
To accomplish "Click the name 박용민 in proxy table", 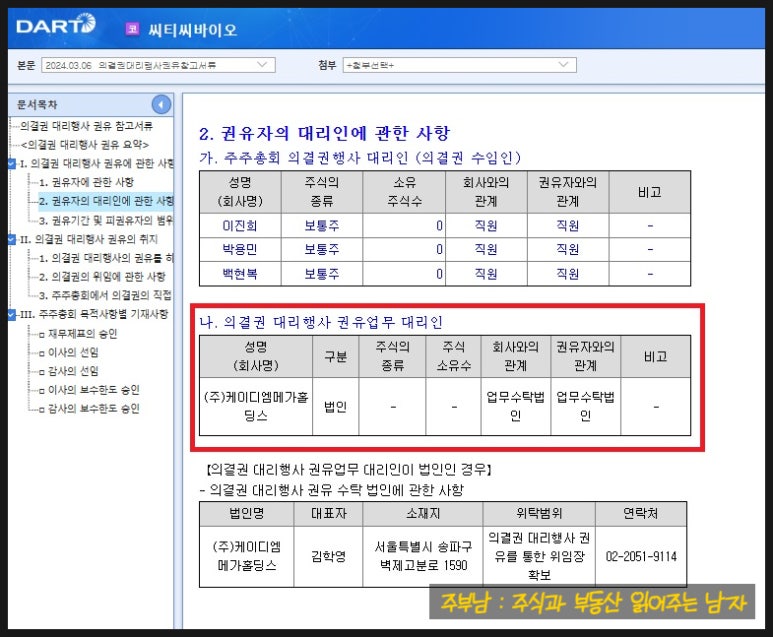I will coord(240,249).
